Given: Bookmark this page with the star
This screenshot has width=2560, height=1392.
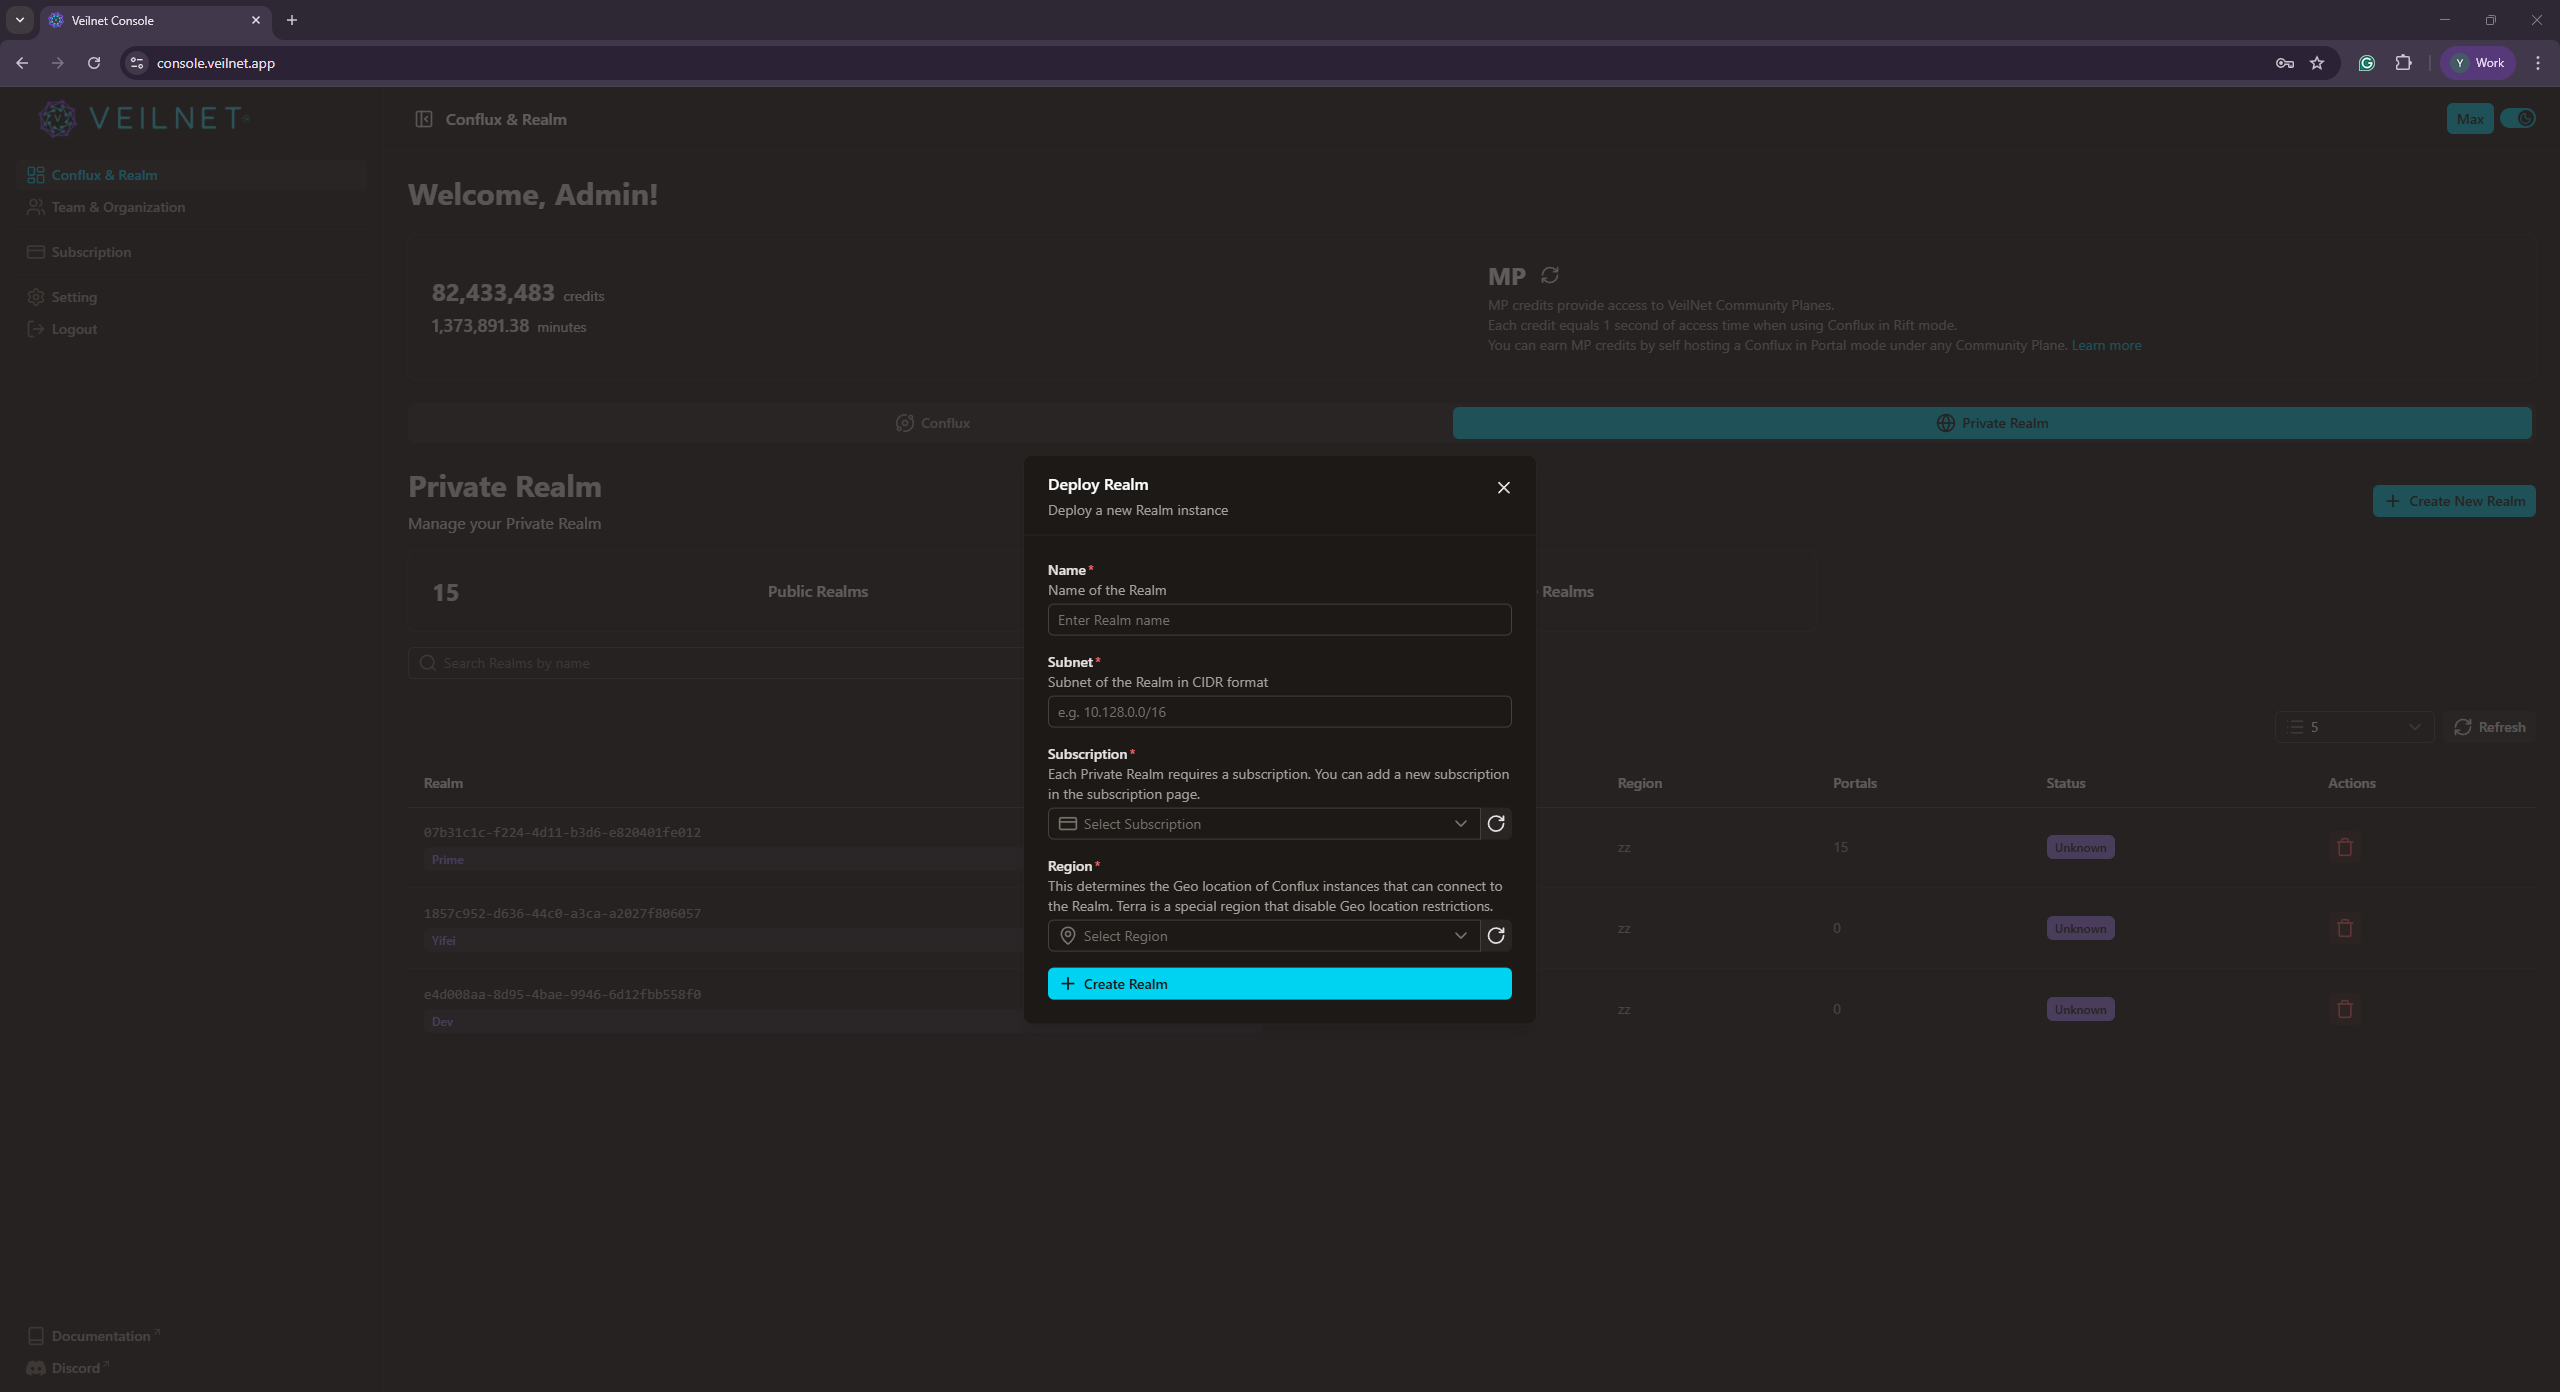Looking at the screenshot, I should pos(2316,62).
